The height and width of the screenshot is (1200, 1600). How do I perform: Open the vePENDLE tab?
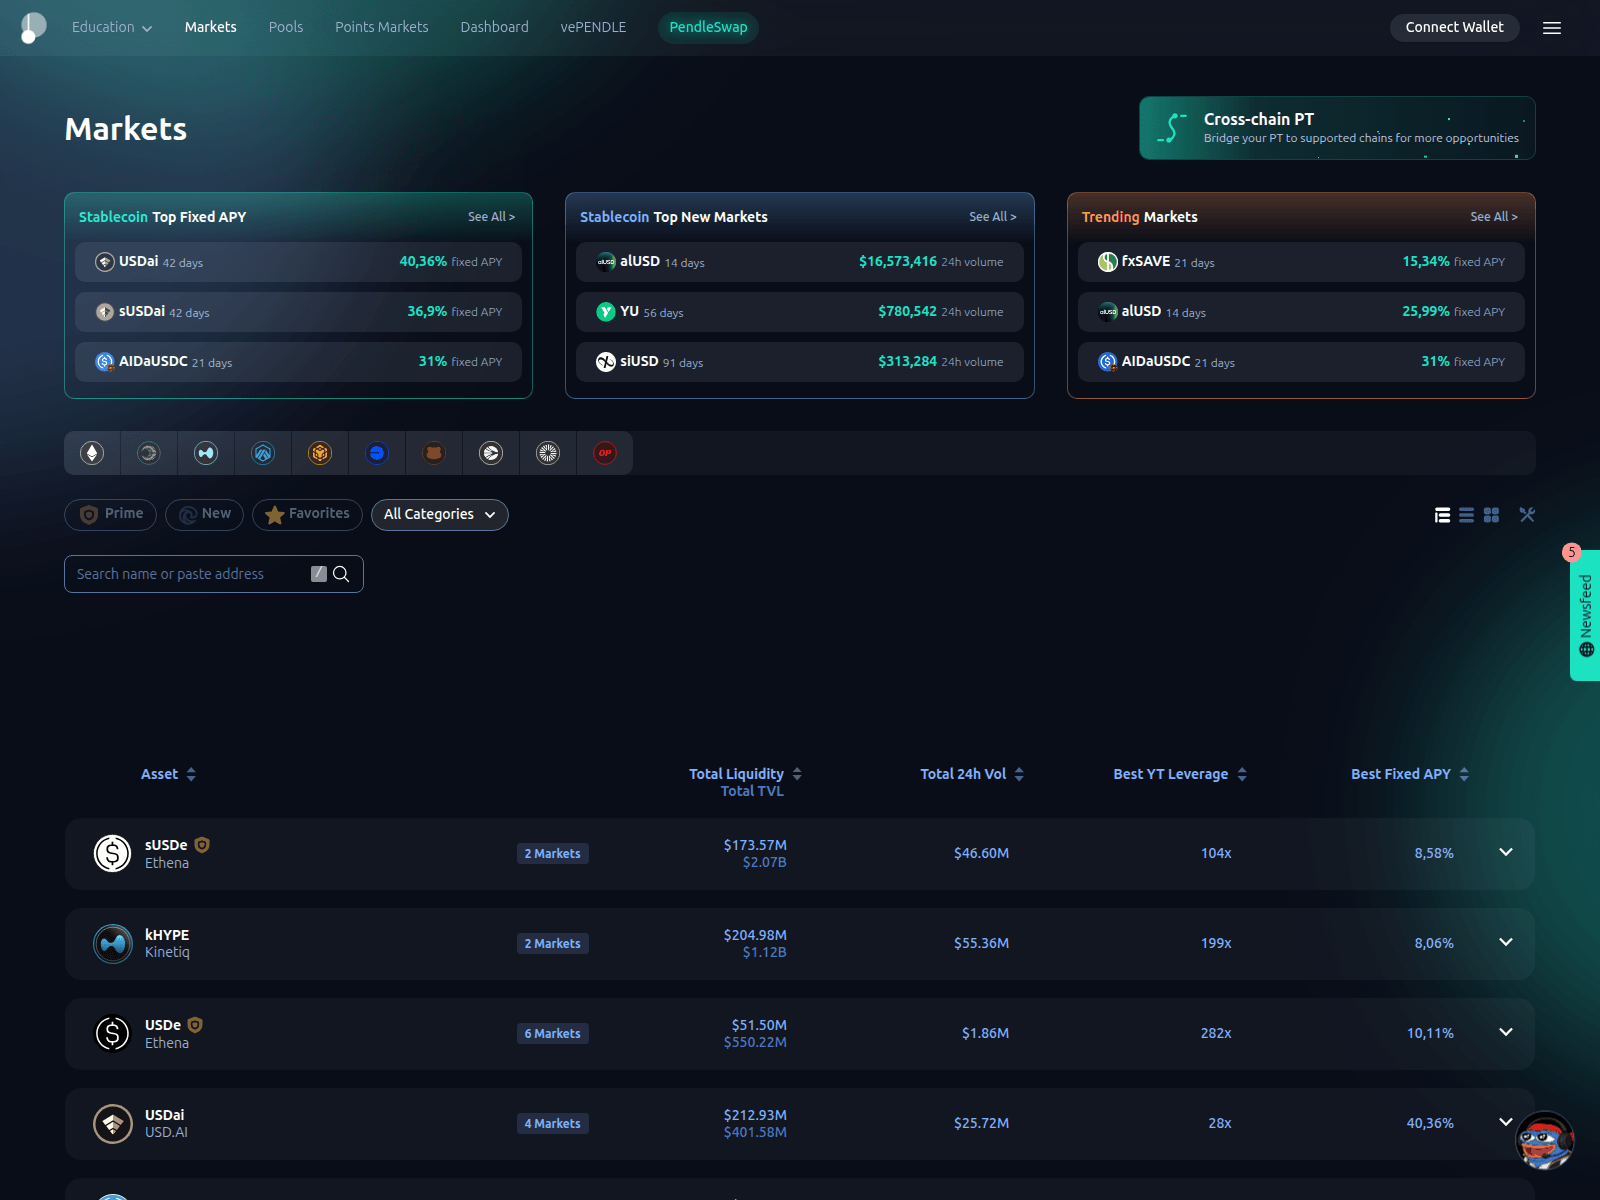(594, 27)
